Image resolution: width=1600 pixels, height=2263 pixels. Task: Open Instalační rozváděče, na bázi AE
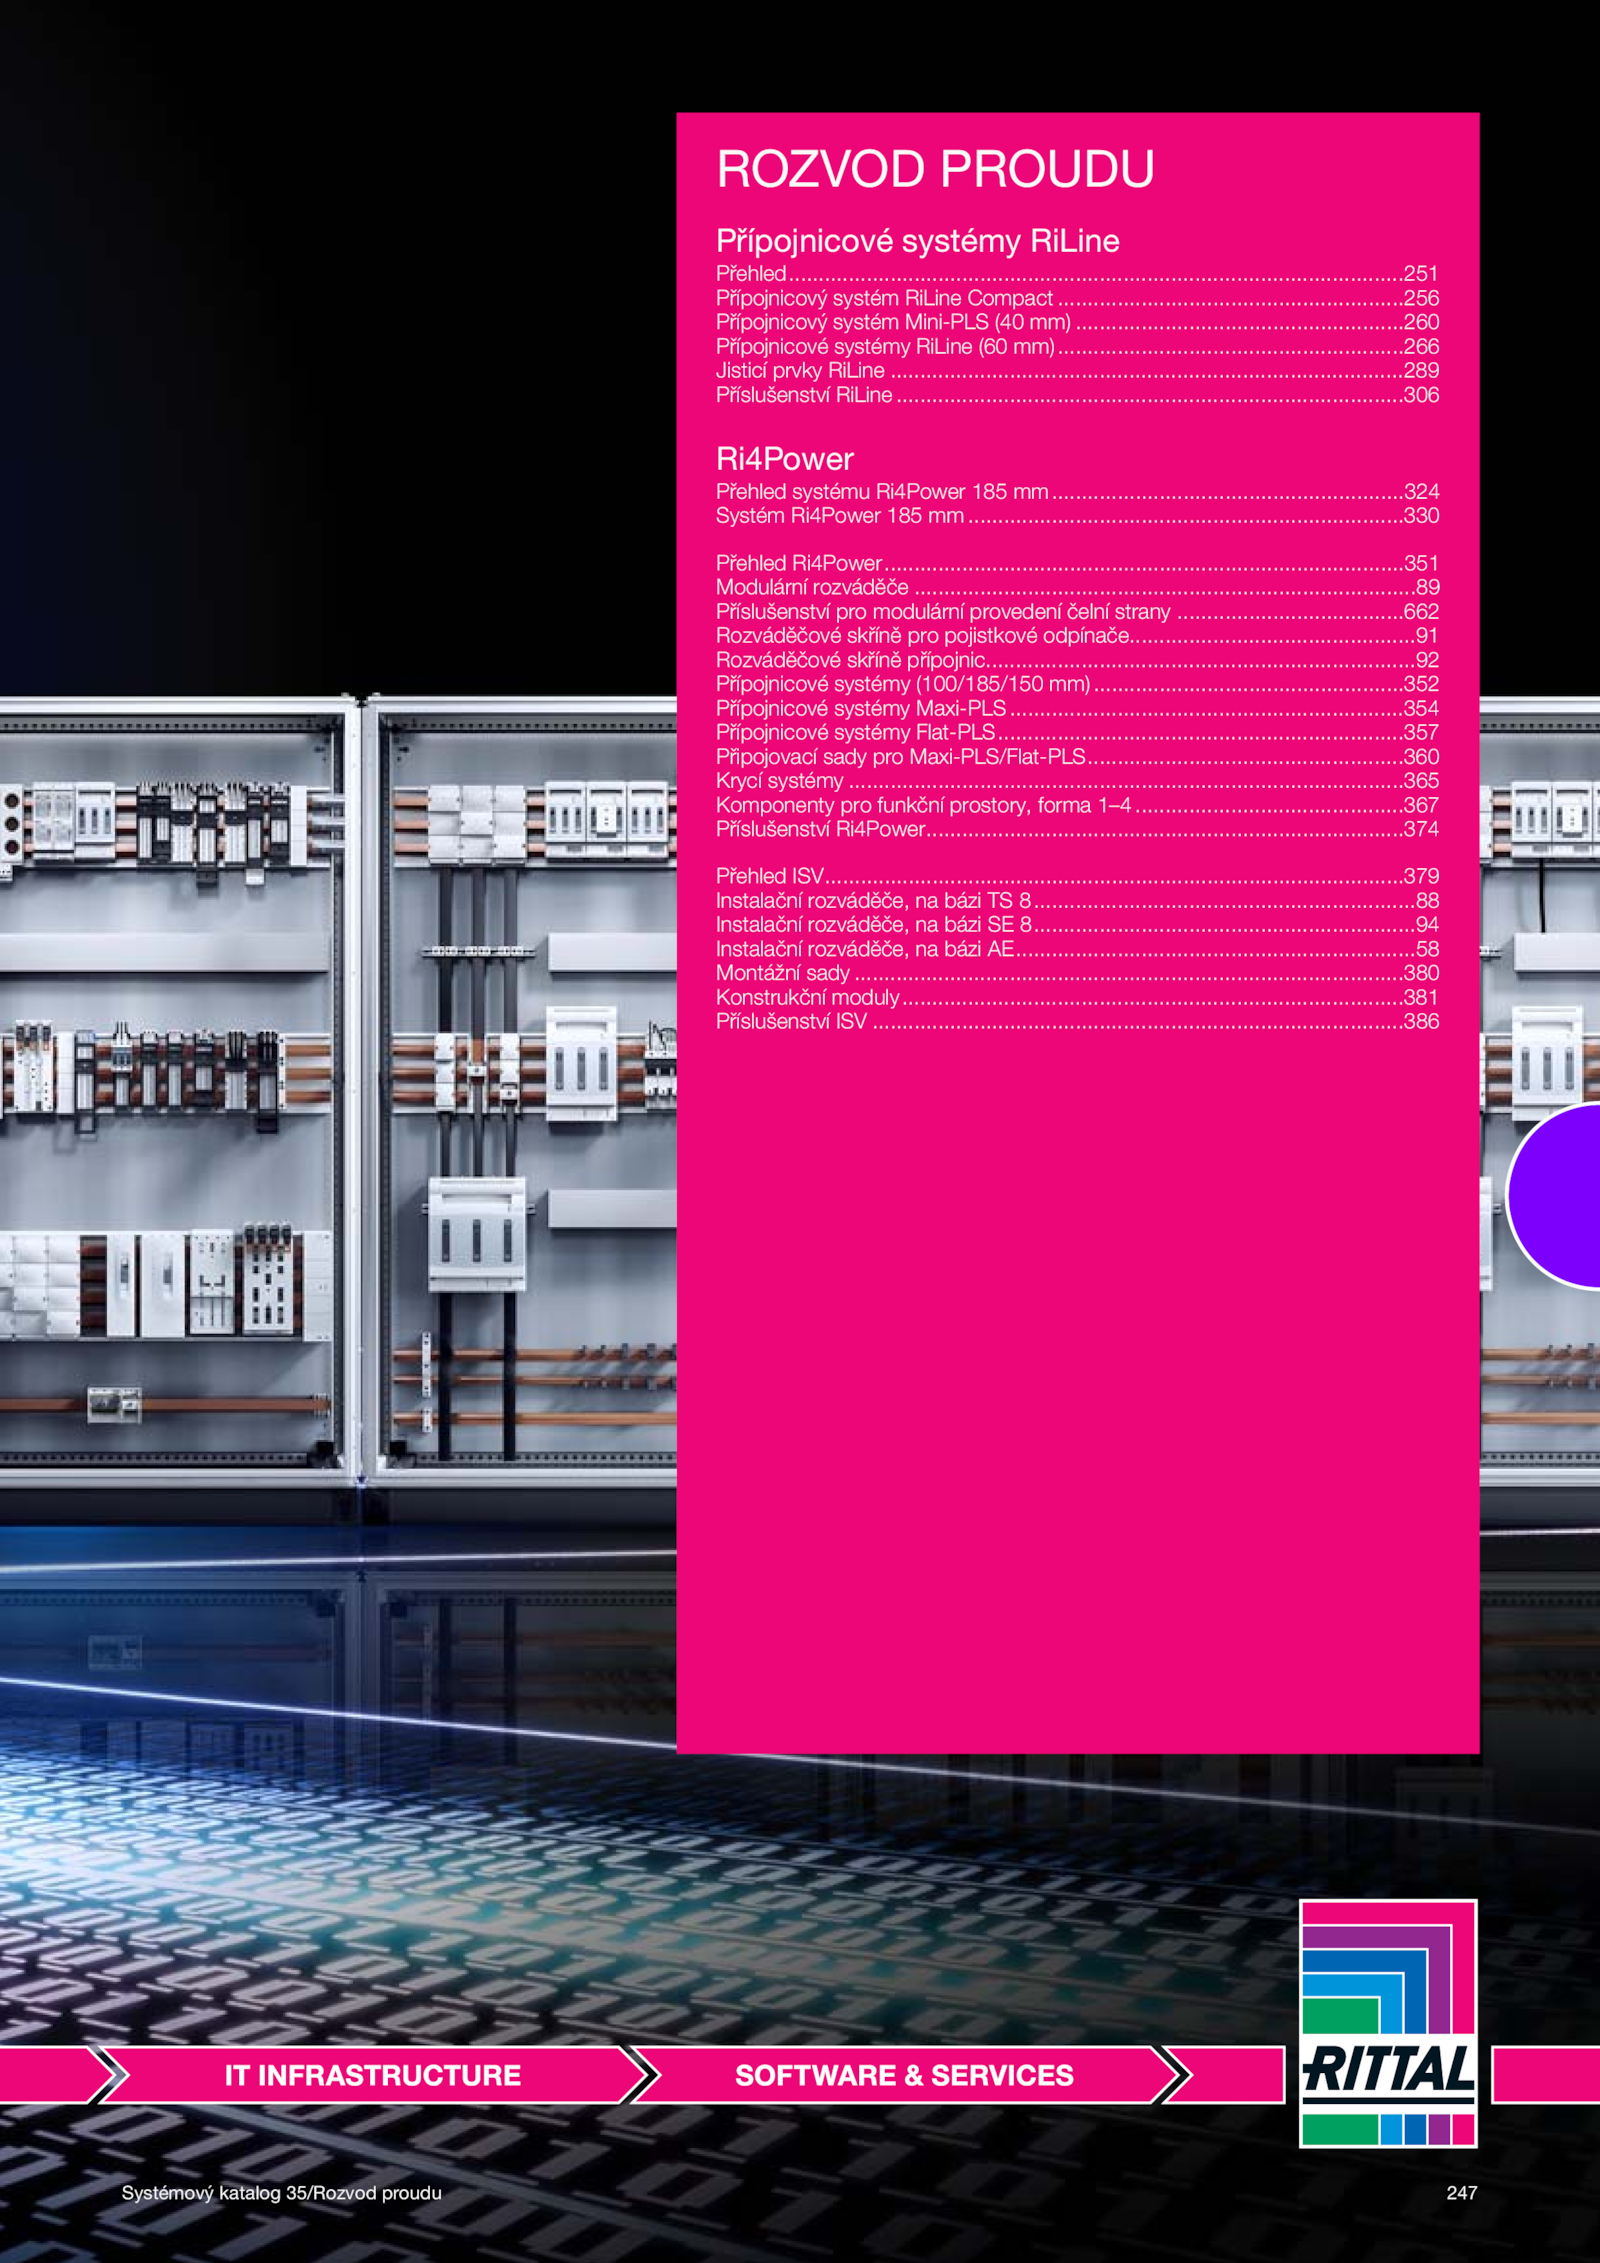(x=1077, y=949)
